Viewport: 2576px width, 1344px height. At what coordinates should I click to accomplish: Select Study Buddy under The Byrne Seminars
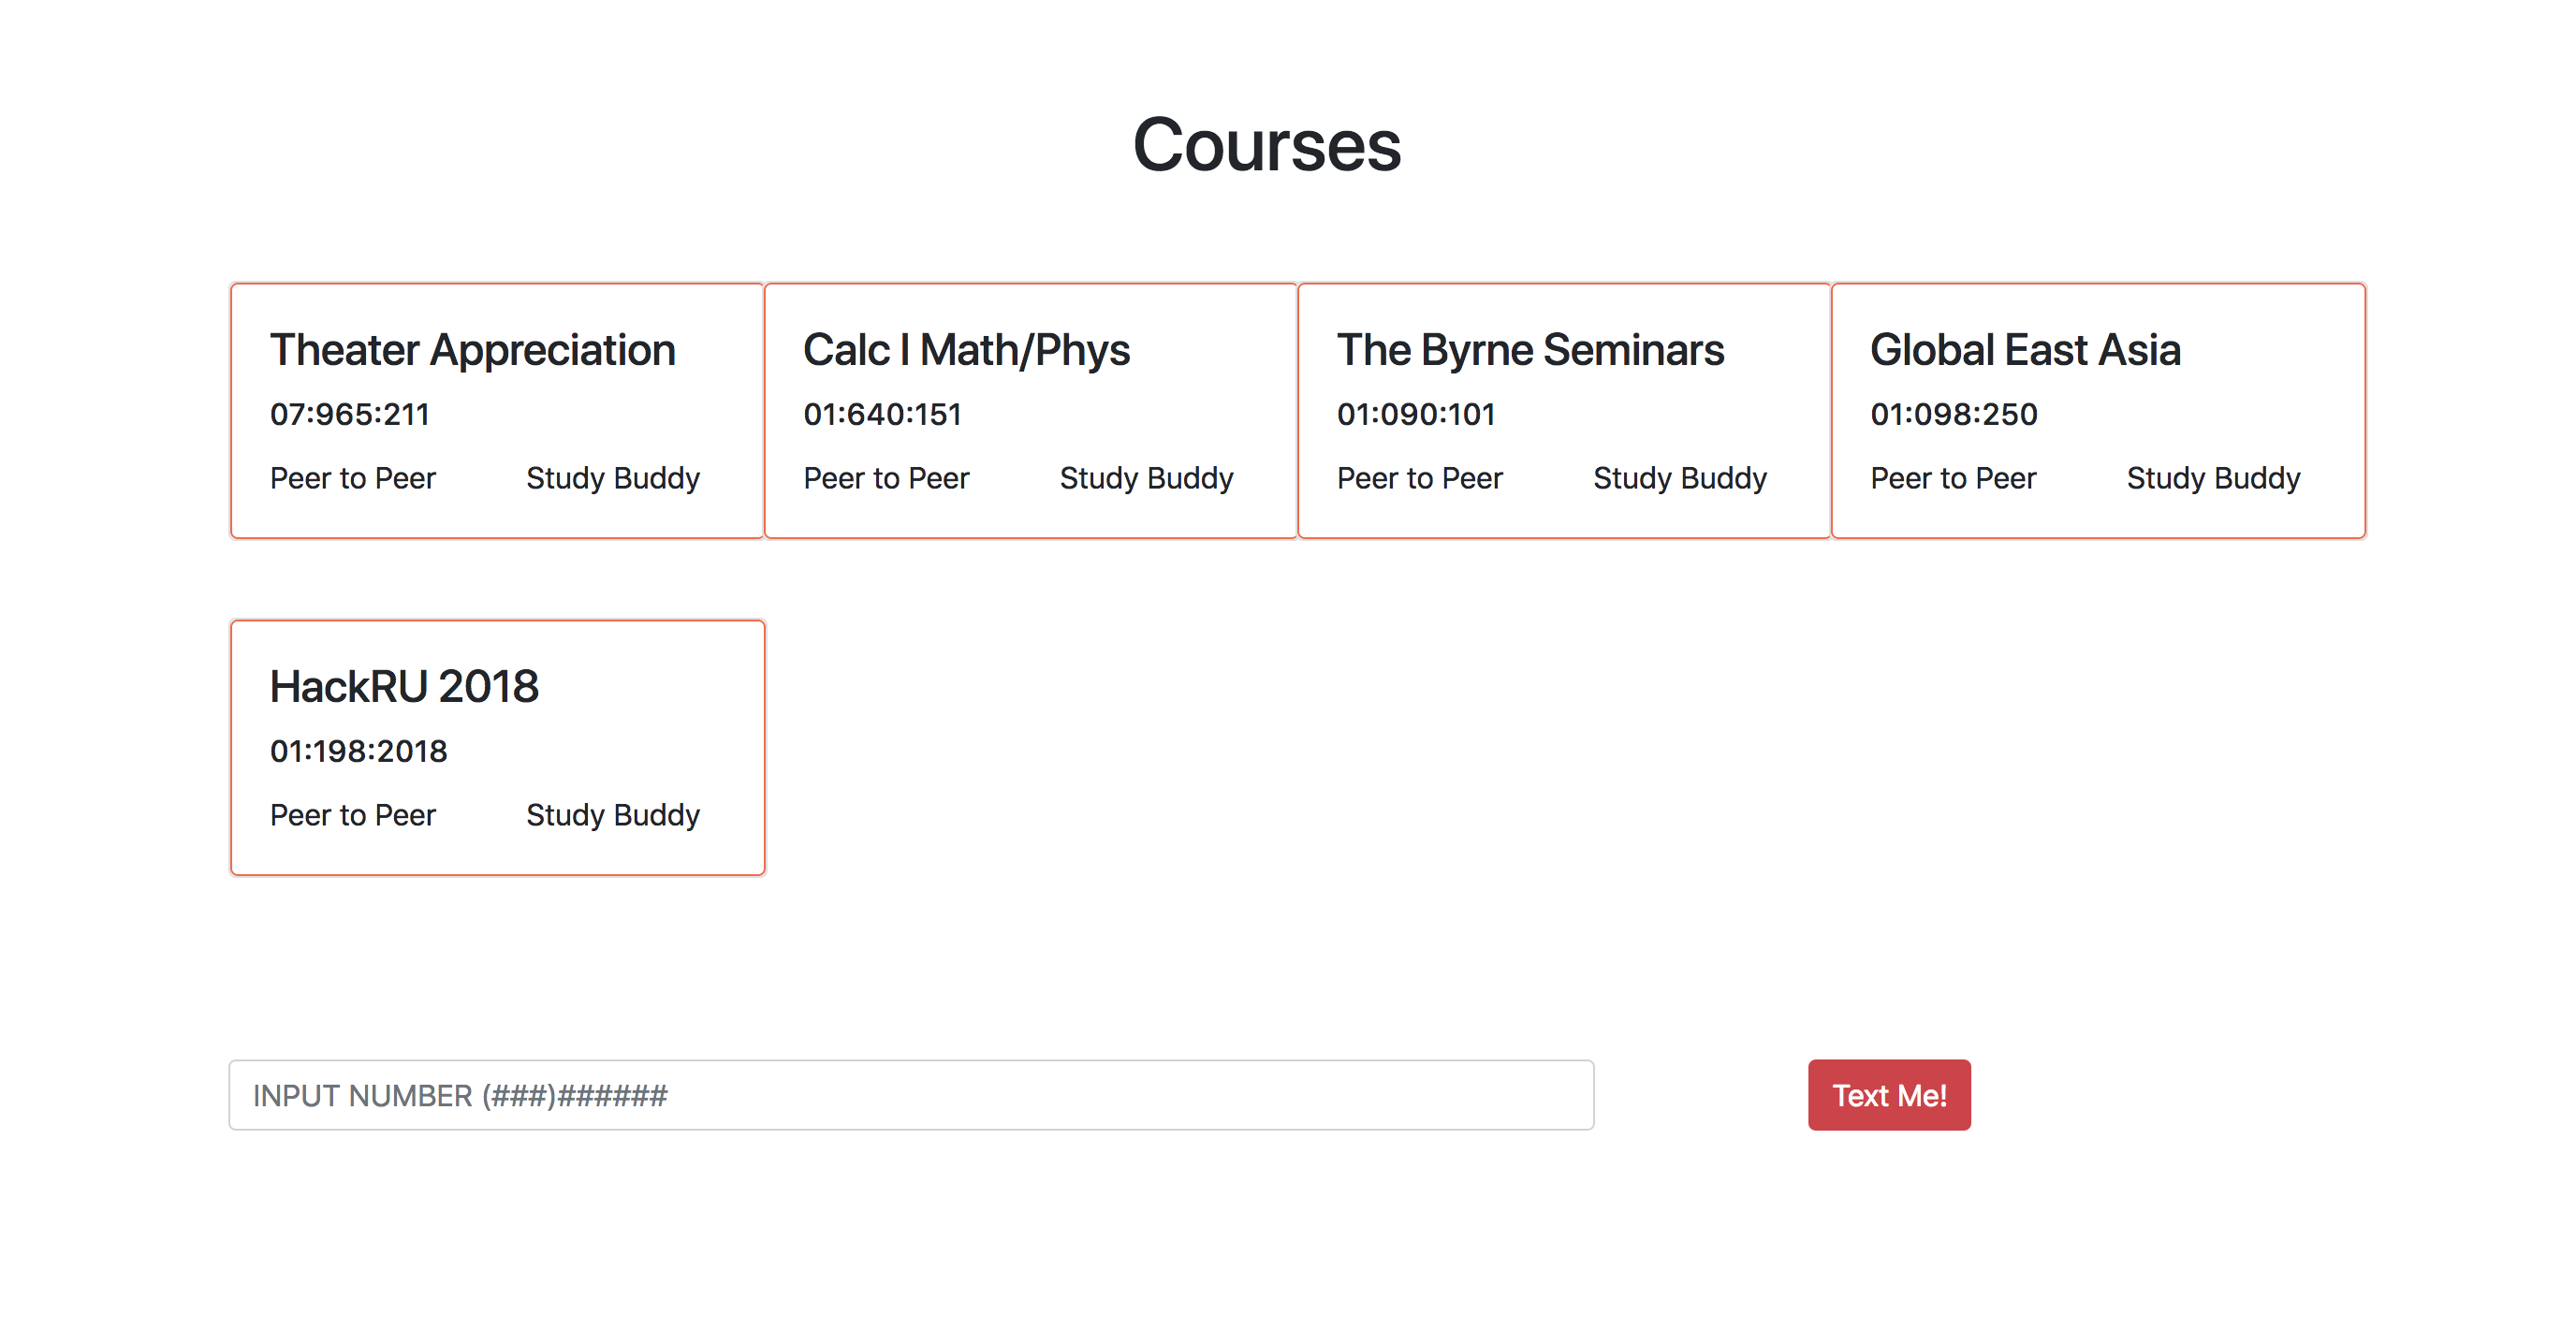1679,478
